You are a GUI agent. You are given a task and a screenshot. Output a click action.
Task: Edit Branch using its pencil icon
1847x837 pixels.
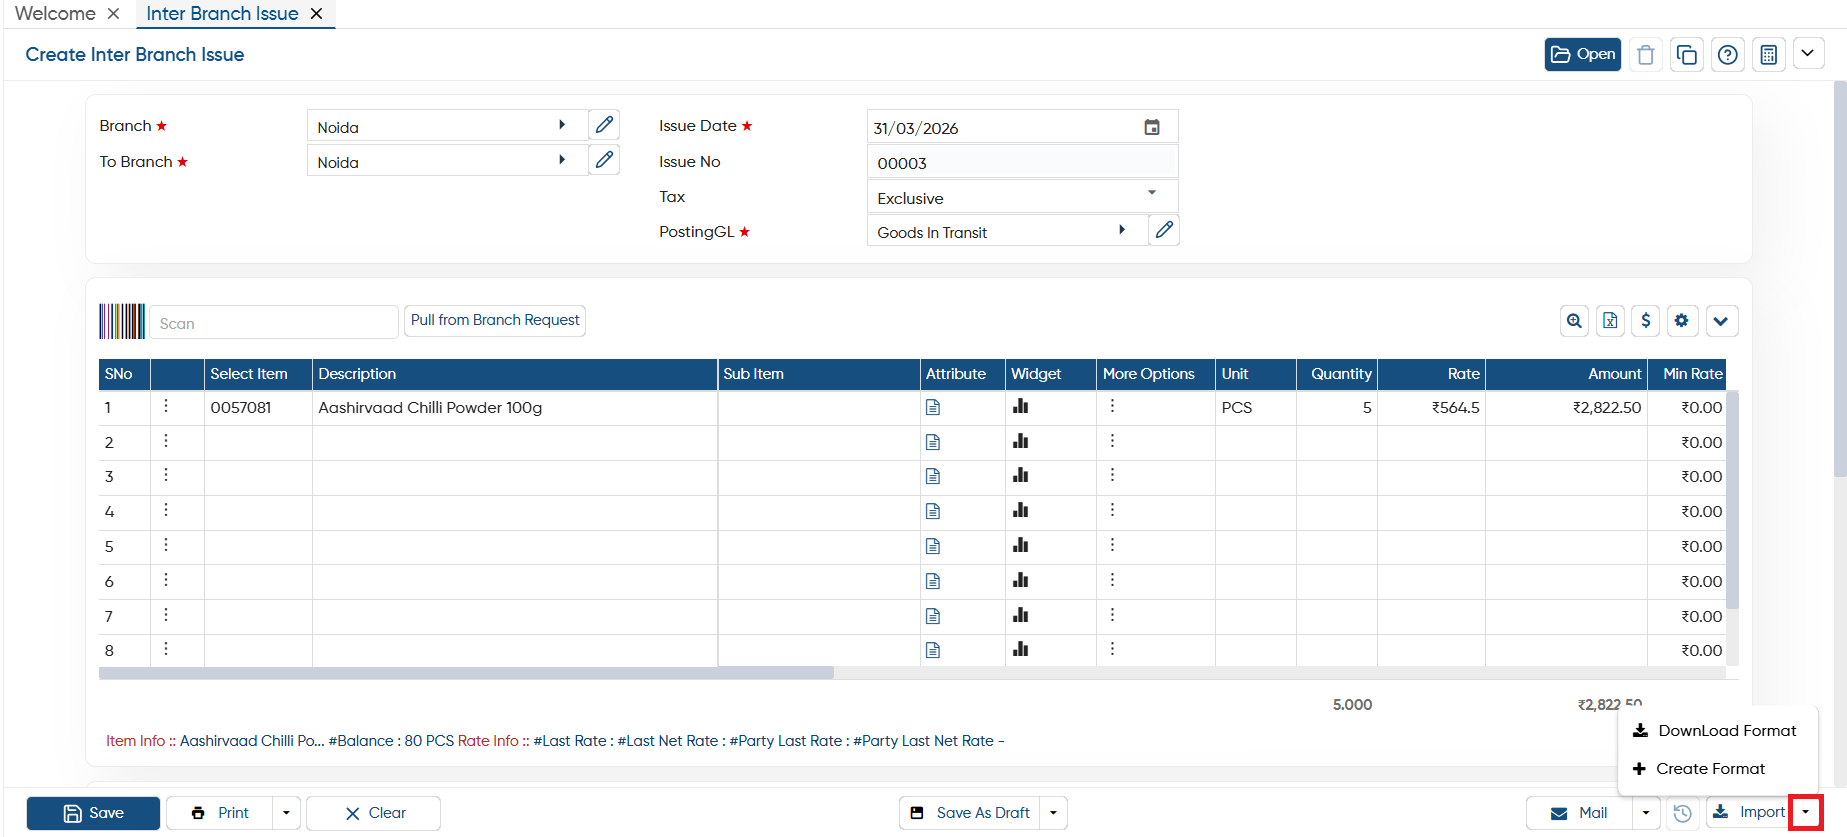(x=604, y=125)
